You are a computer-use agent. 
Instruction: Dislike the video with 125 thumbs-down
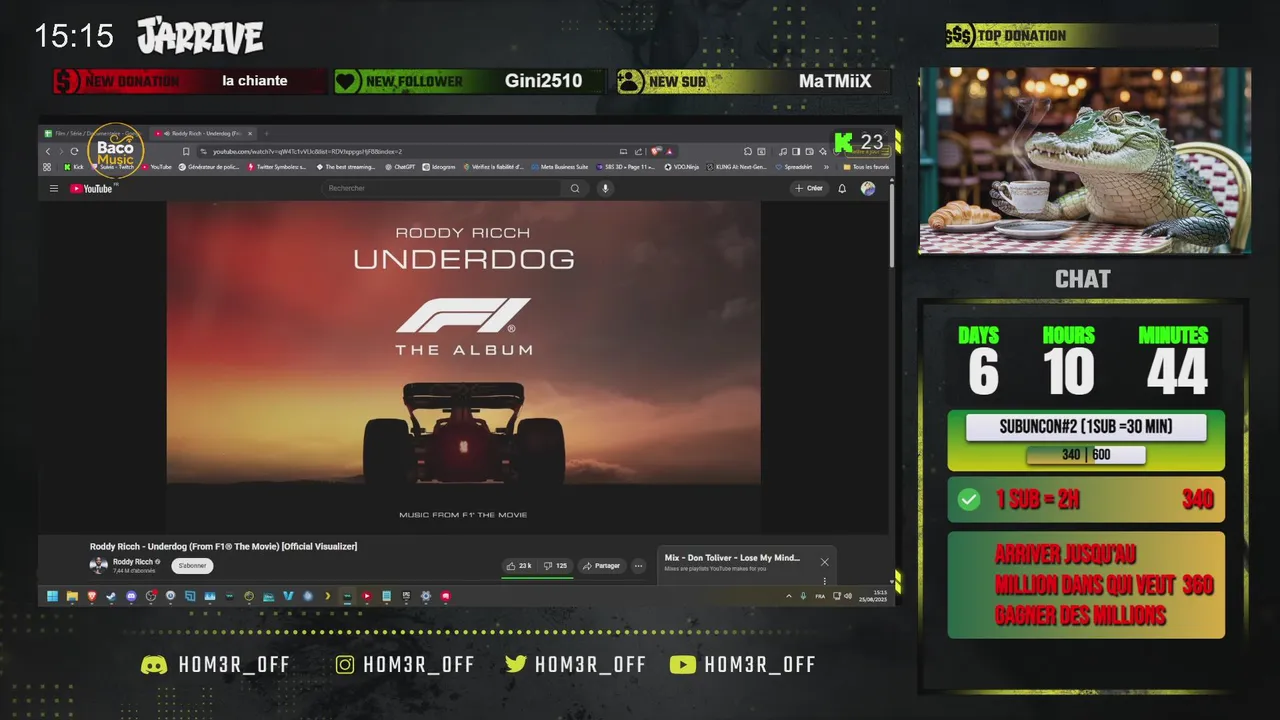(556, 566)
